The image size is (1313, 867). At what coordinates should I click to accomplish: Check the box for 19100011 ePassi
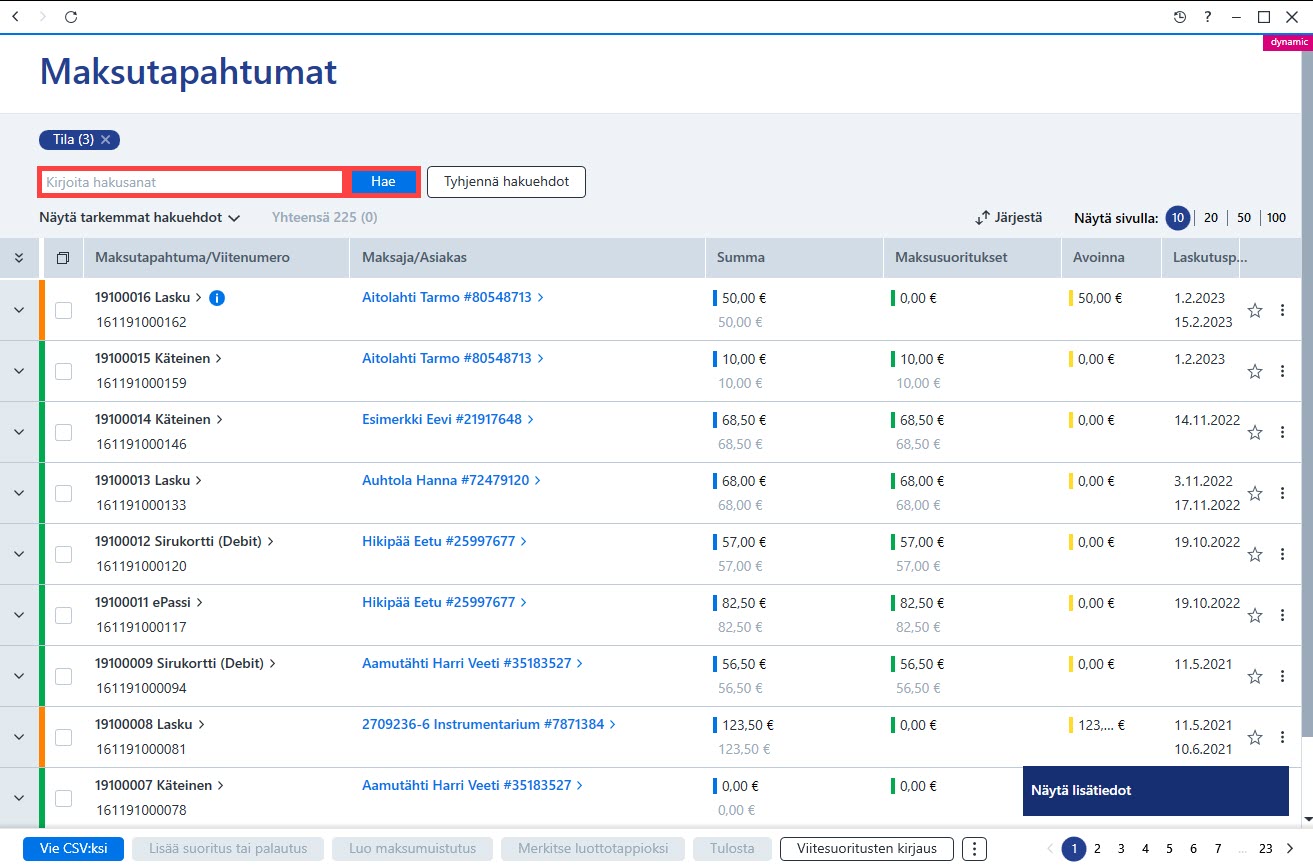[x=63, y=615]
